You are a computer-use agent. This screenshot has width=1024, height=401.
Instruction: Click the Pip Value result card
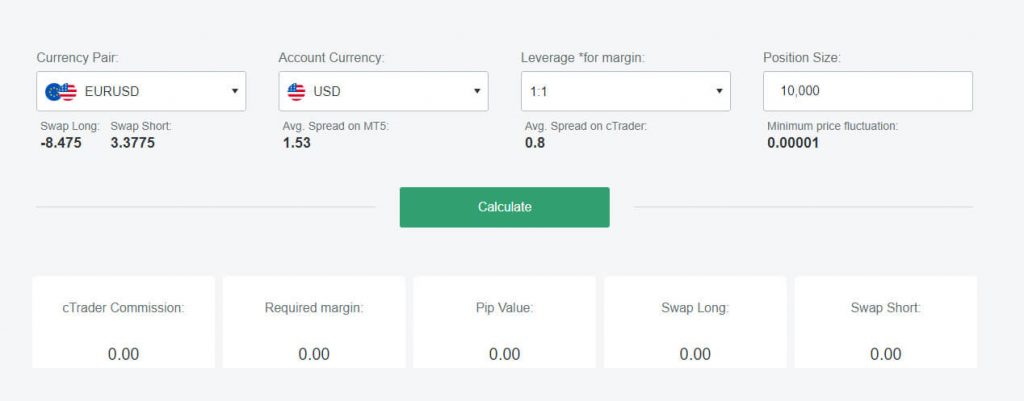[505, 322]
